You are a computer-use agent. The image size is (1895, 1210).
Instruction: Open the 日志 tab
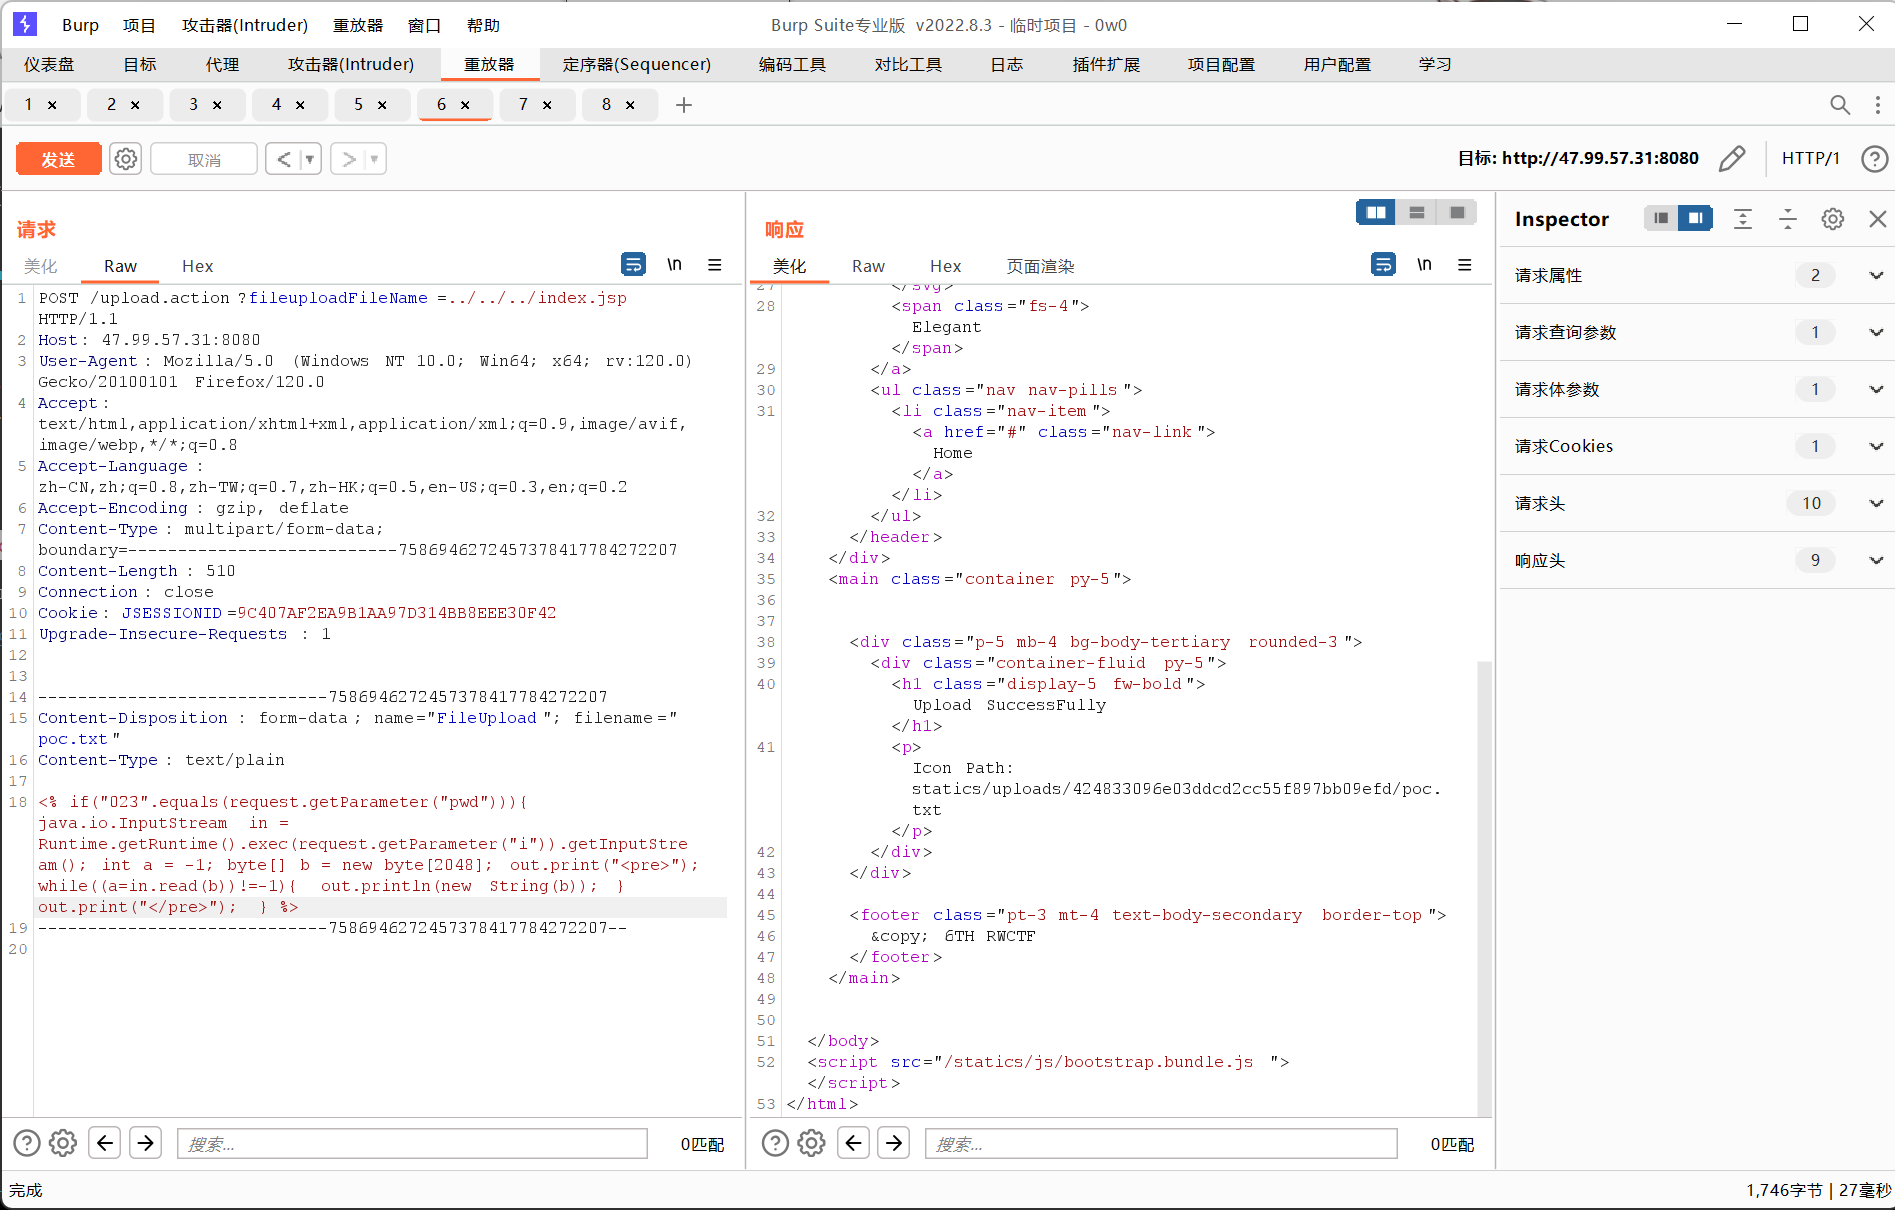(x=1007, y=65)
